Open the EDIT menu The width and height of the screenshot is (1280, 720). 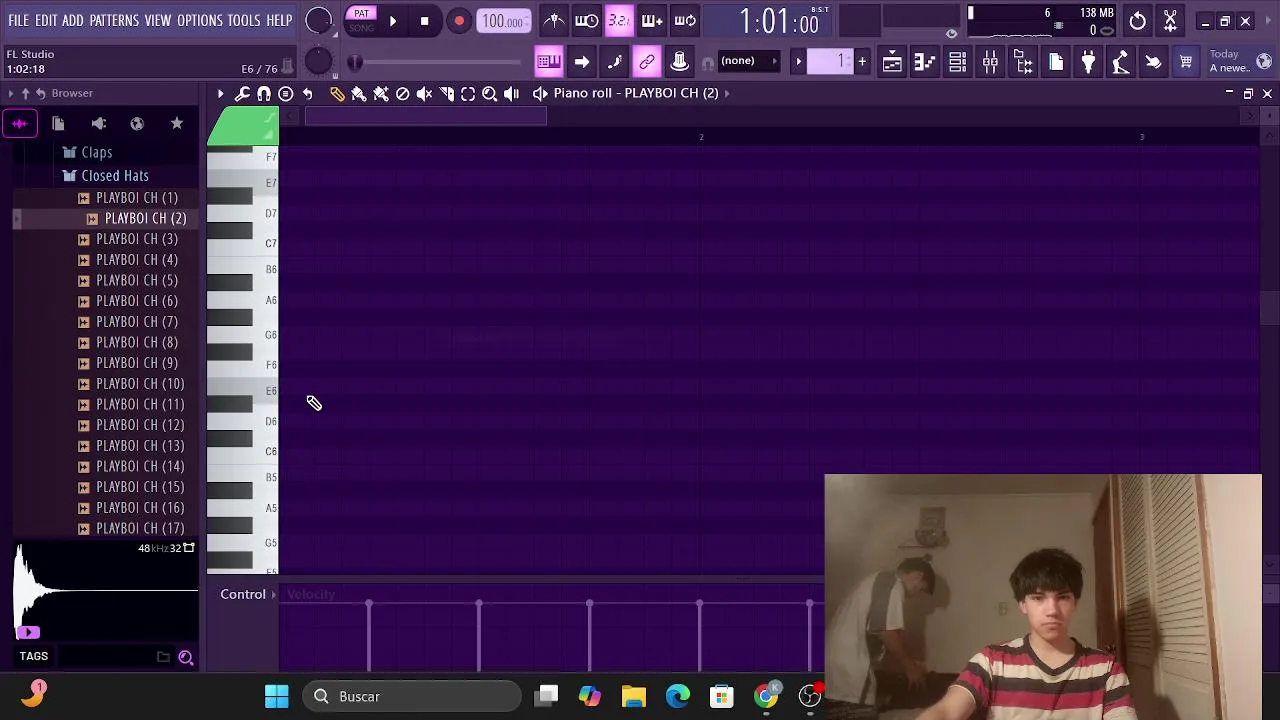46,20
